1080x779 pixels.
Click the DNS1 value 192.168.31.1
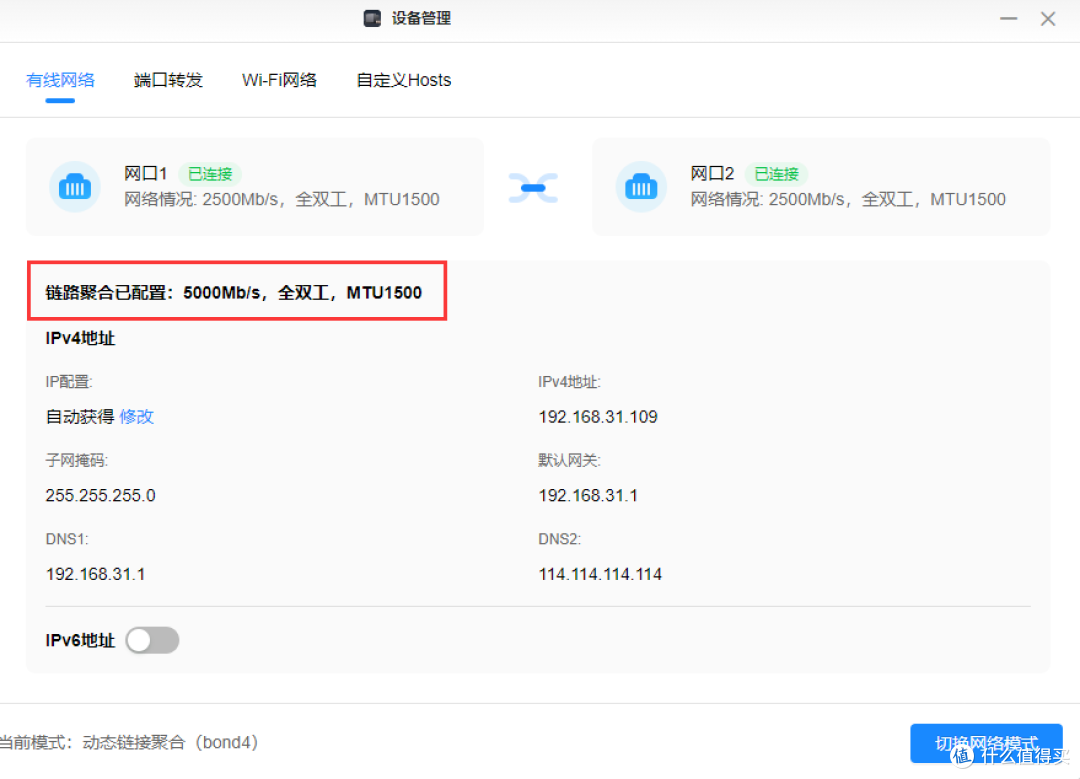[x=96, y=574]
